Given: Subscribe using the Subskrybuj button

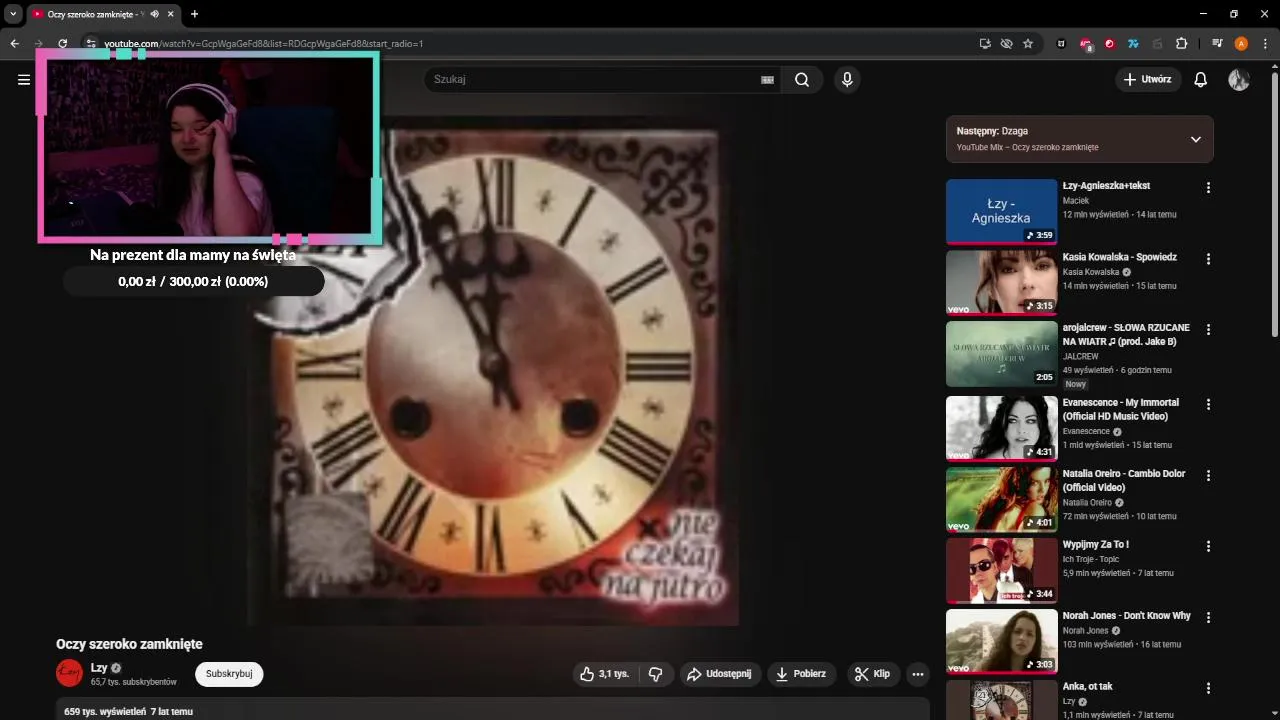Looking at the screenshot, I should pyautogui.click(x=229, y=674).
